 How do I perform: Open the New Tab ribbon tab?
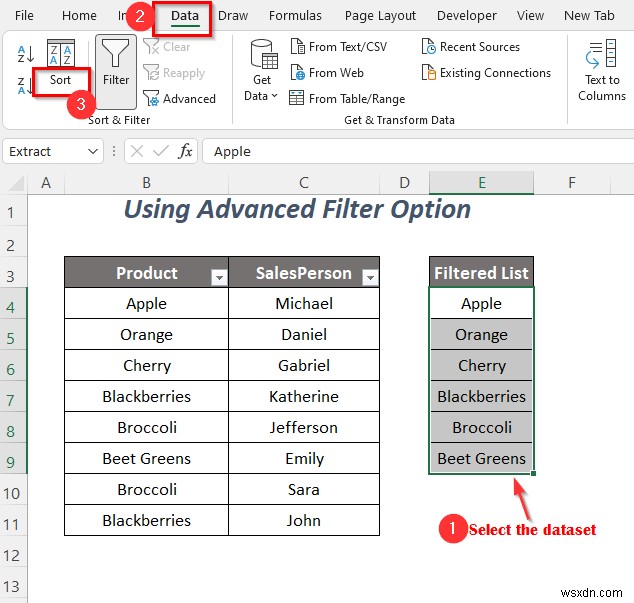589,16
